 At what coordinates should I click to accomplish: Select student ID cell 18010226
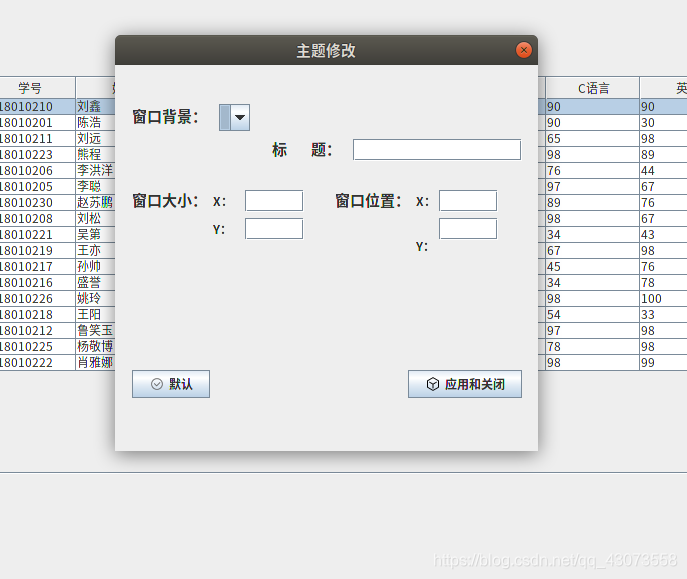[38, 298]
